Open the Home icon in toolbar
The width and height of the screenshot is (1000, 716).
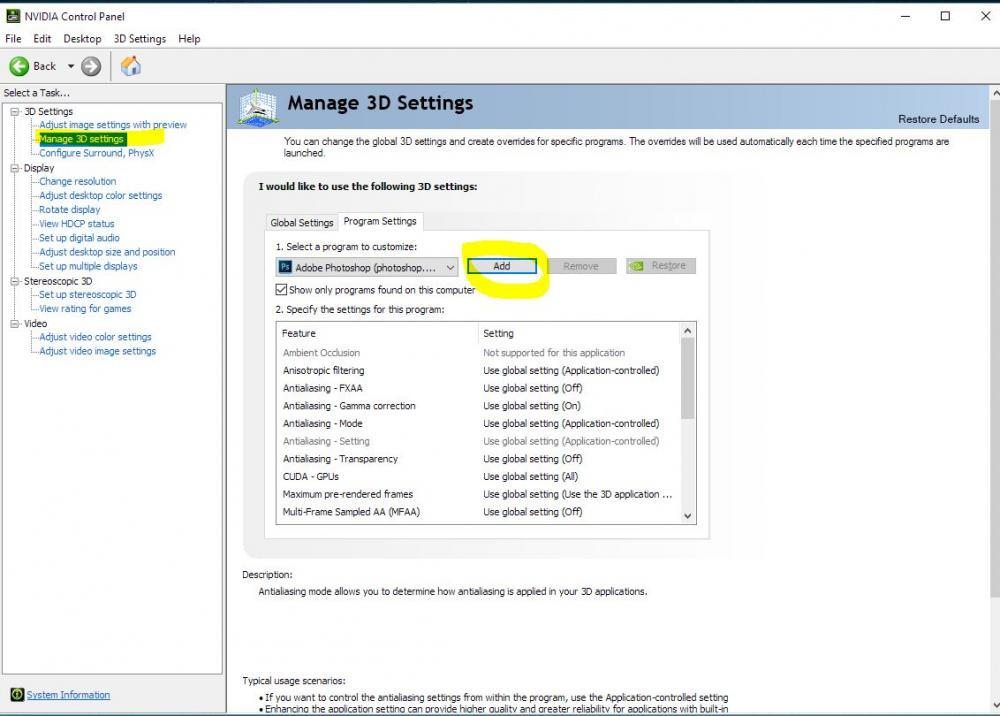coord(131,66)
